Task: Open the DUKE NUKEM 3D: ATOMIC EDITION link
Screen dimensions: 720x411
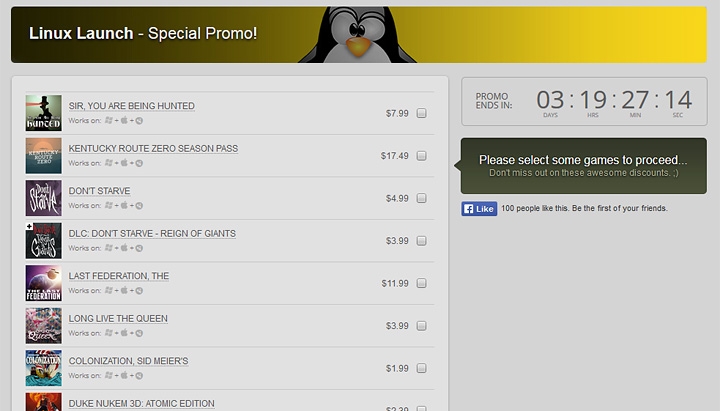Action: [x=141, y=404]
